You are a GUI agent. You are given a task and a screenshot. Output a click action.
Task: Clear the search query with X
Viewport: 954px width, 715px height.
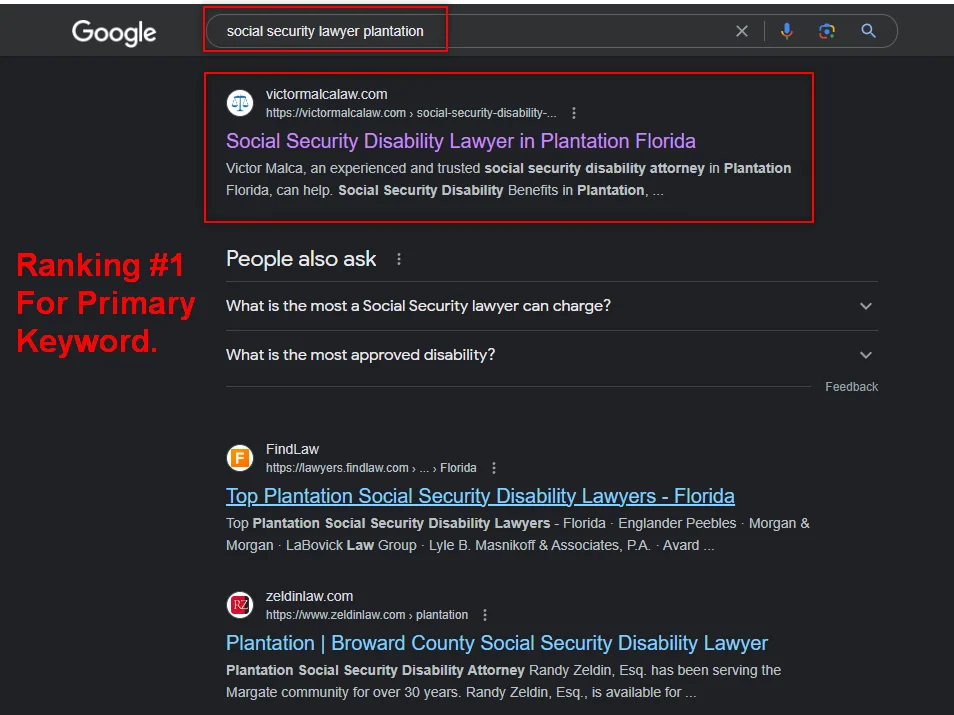point(742,31)
